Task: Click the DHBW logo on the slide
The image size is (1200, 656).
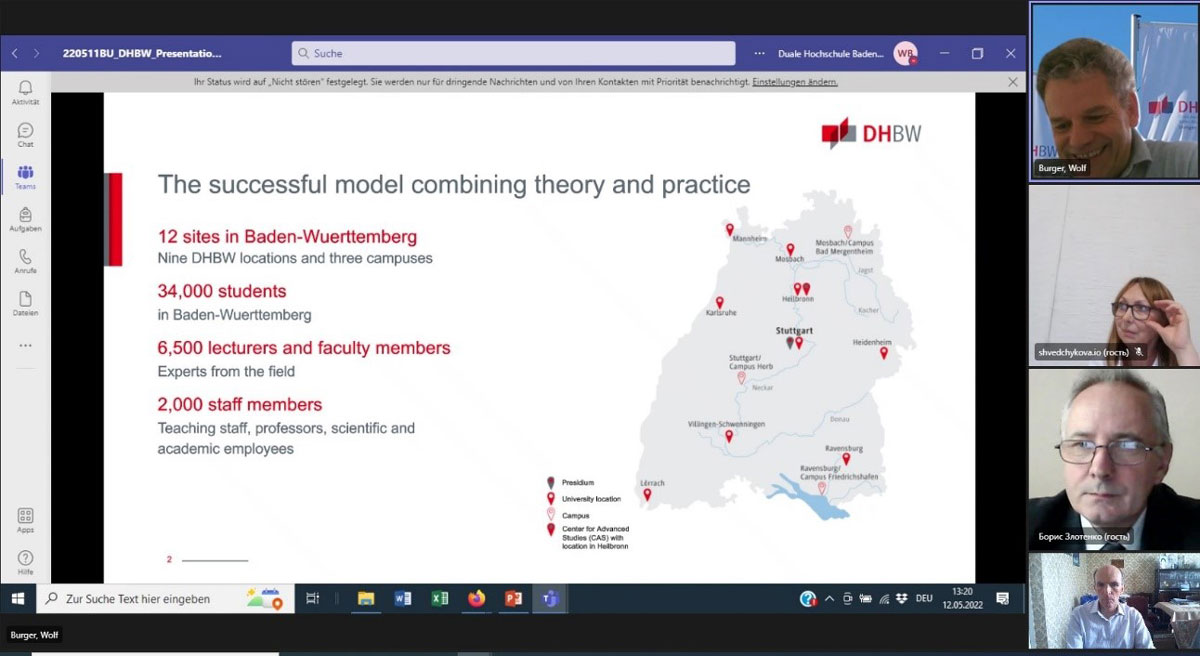Action: 871,133
